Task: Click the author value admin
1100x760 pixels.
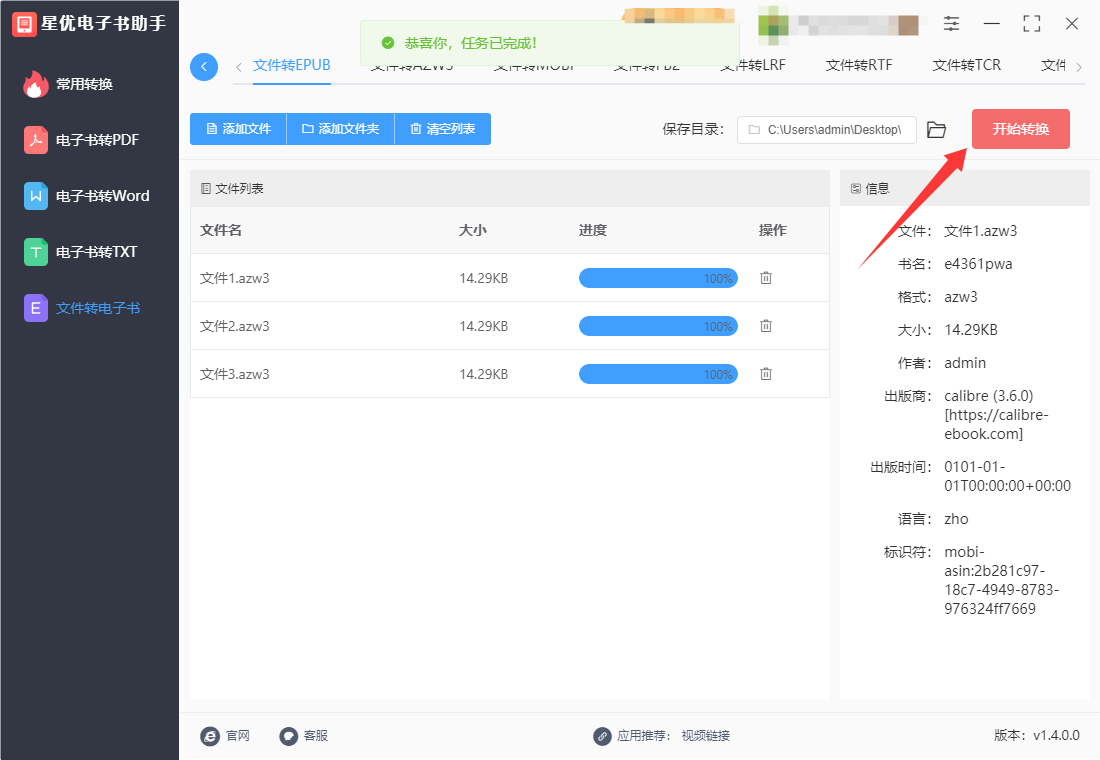Action: tap(965, 363)
